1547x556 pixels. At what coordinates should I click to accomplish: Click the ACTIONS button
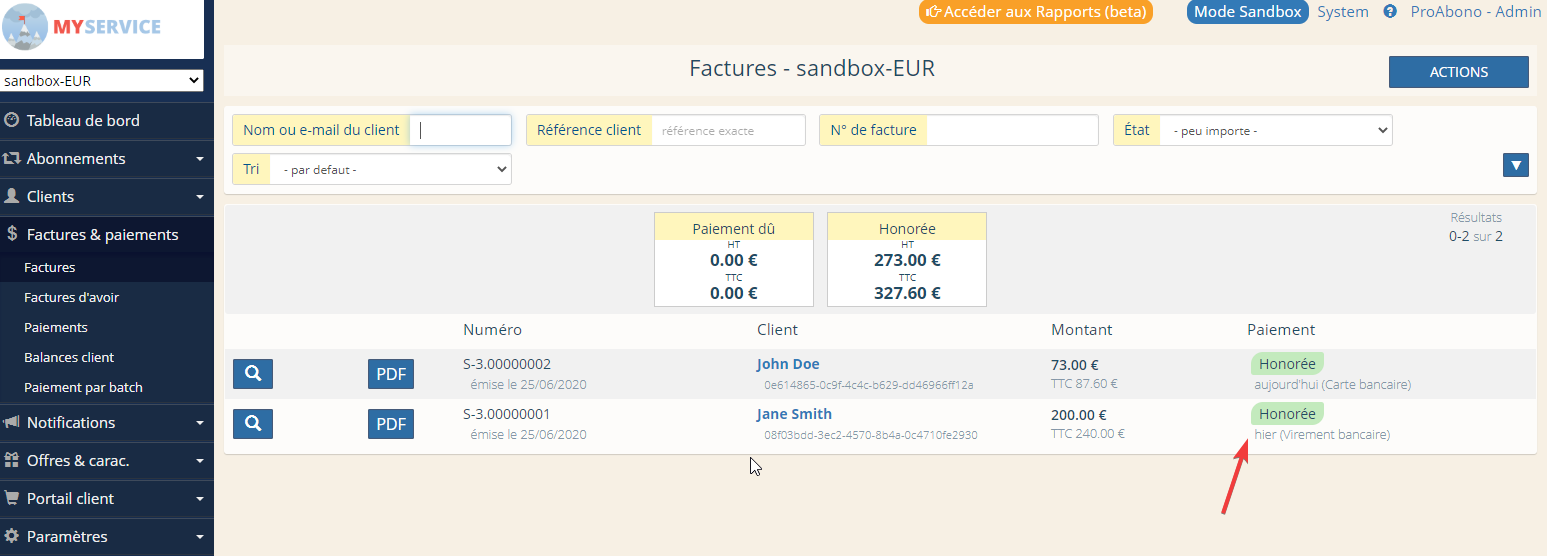point(1459,72)
